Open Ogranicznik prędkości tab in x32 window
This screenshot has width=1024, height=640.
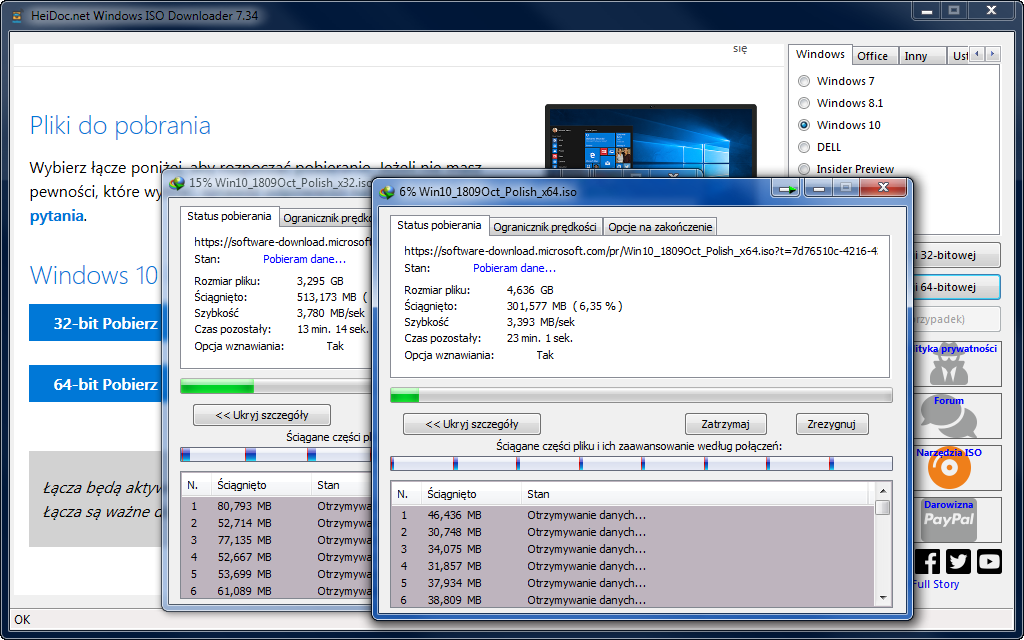[327, 218]
